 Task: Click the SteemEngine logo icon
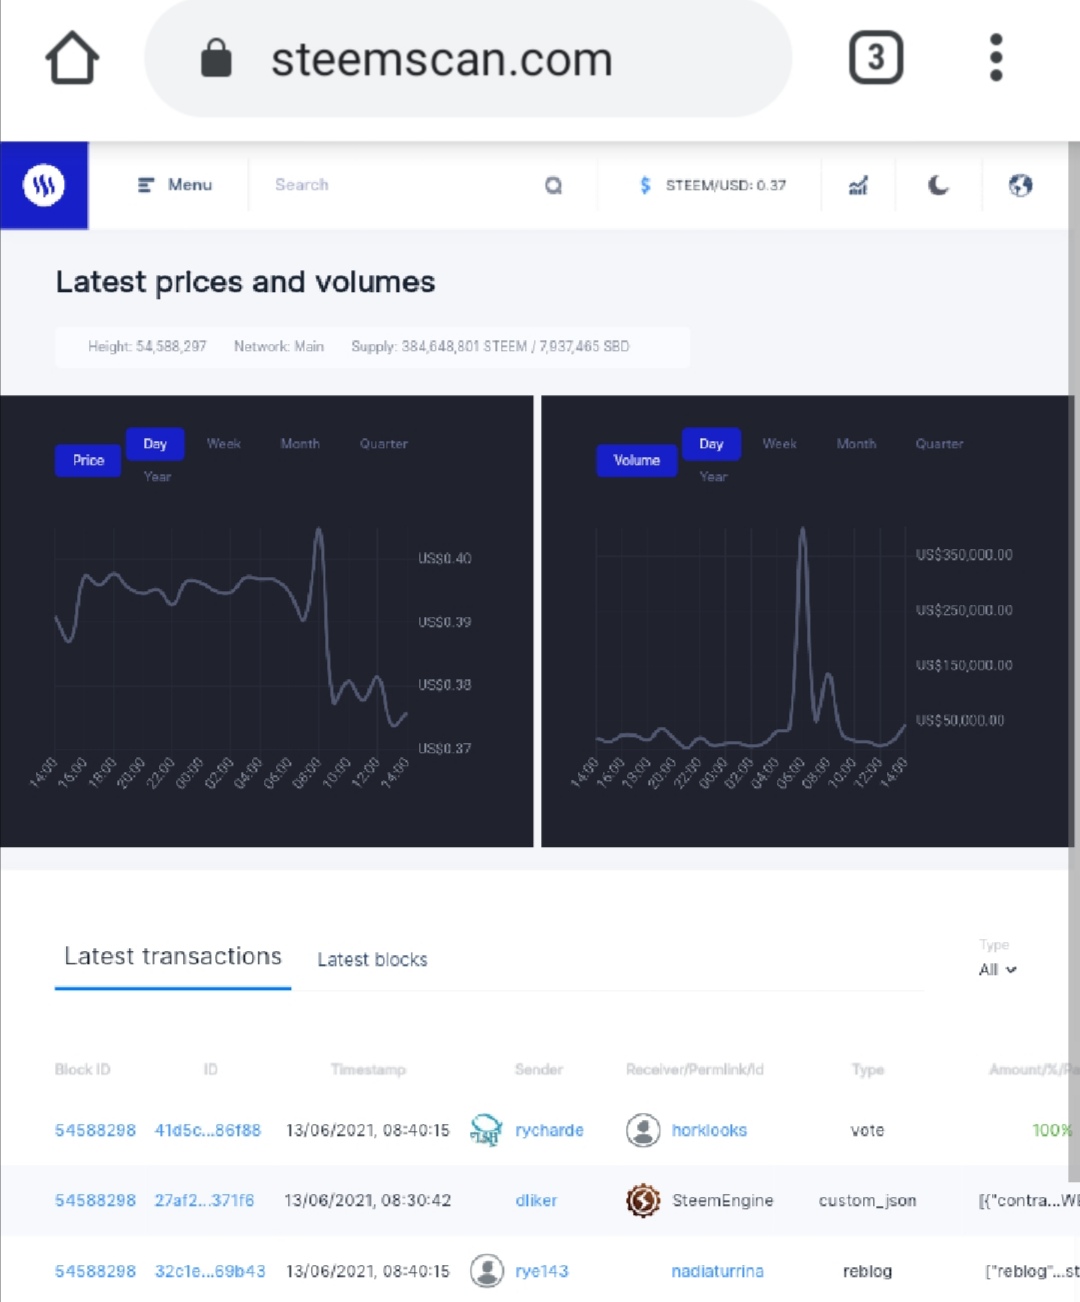tap(643, 1200)
